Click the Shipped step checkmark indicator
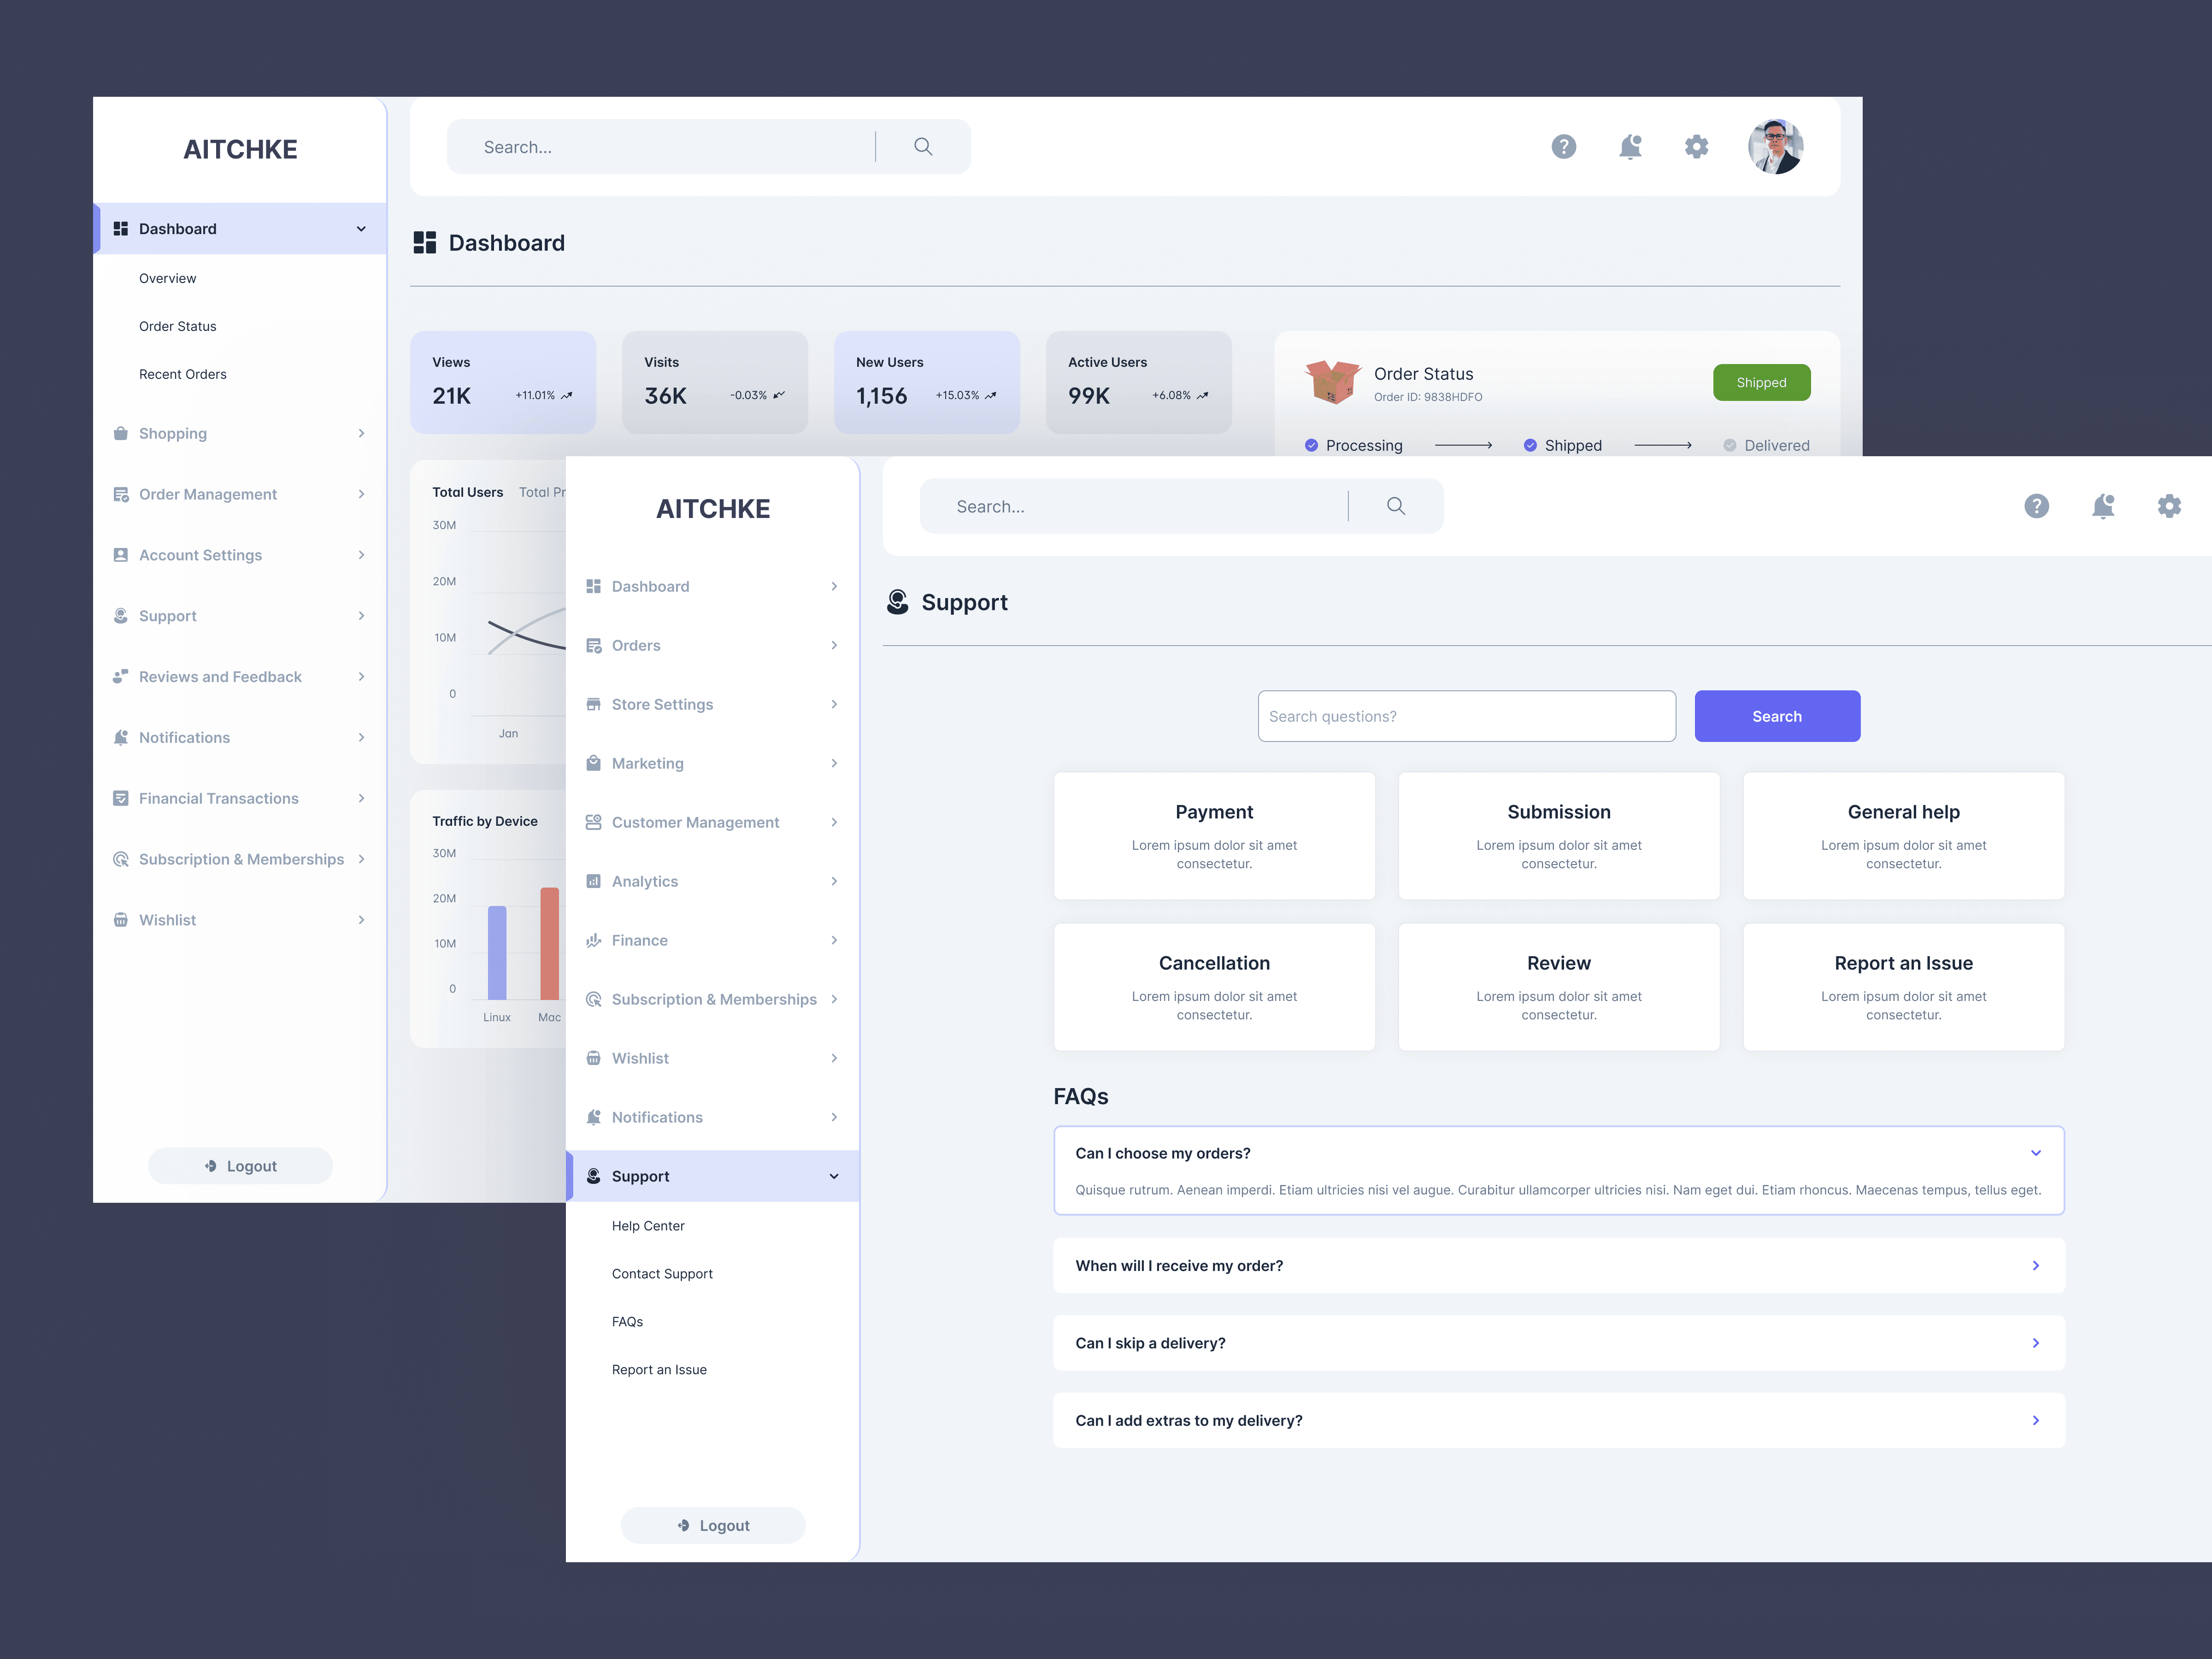Image resolution: width=2212 pixels, height=1659 pixels. 1530,445
